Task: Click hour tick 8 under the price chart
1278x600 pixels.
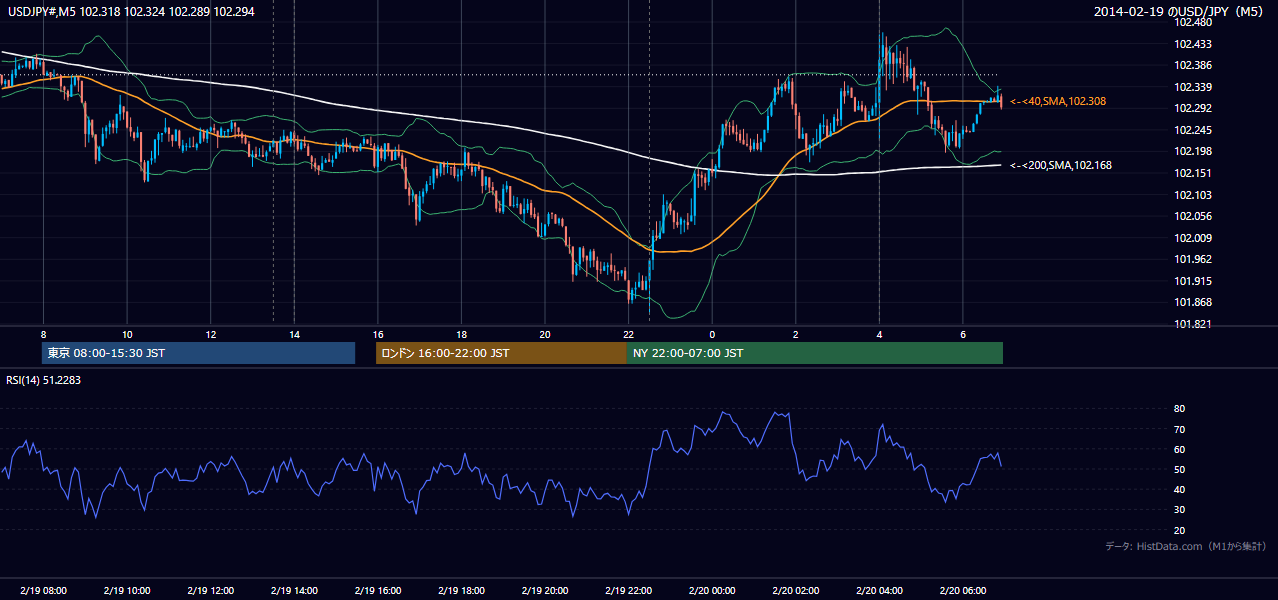Action: [43, 334]
